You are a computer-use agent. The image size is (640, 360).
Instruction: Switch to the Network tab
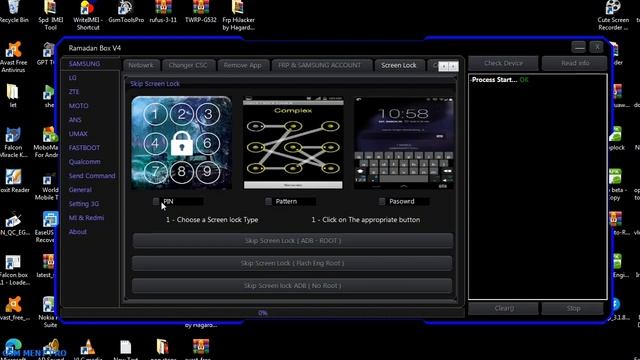[x=141, y=65]
